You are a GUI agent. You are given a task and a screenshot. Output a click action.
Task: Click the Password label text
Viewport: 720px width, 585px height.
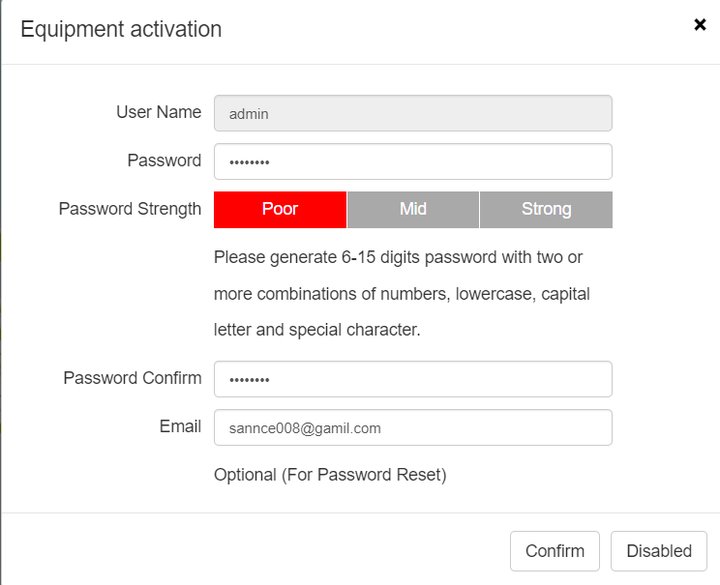click(x=164, y=160)
